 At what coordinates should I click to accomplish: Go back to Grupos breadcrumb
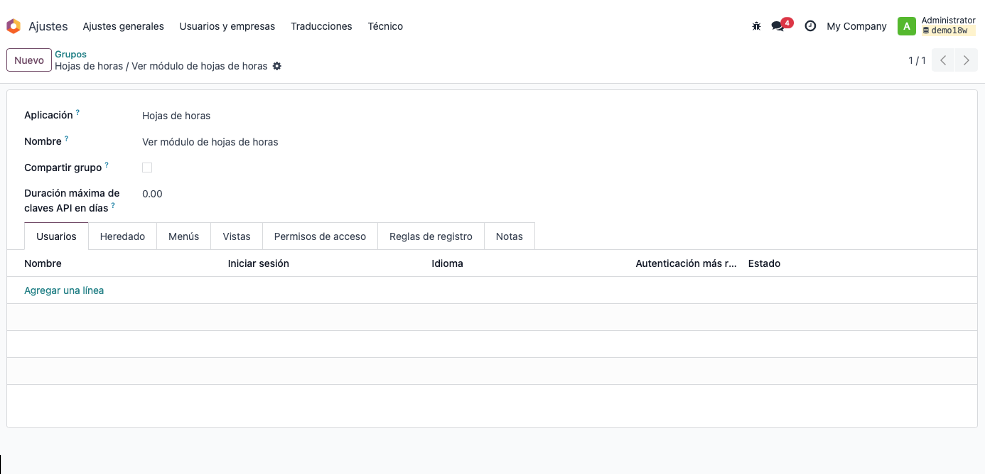point(70,54)
